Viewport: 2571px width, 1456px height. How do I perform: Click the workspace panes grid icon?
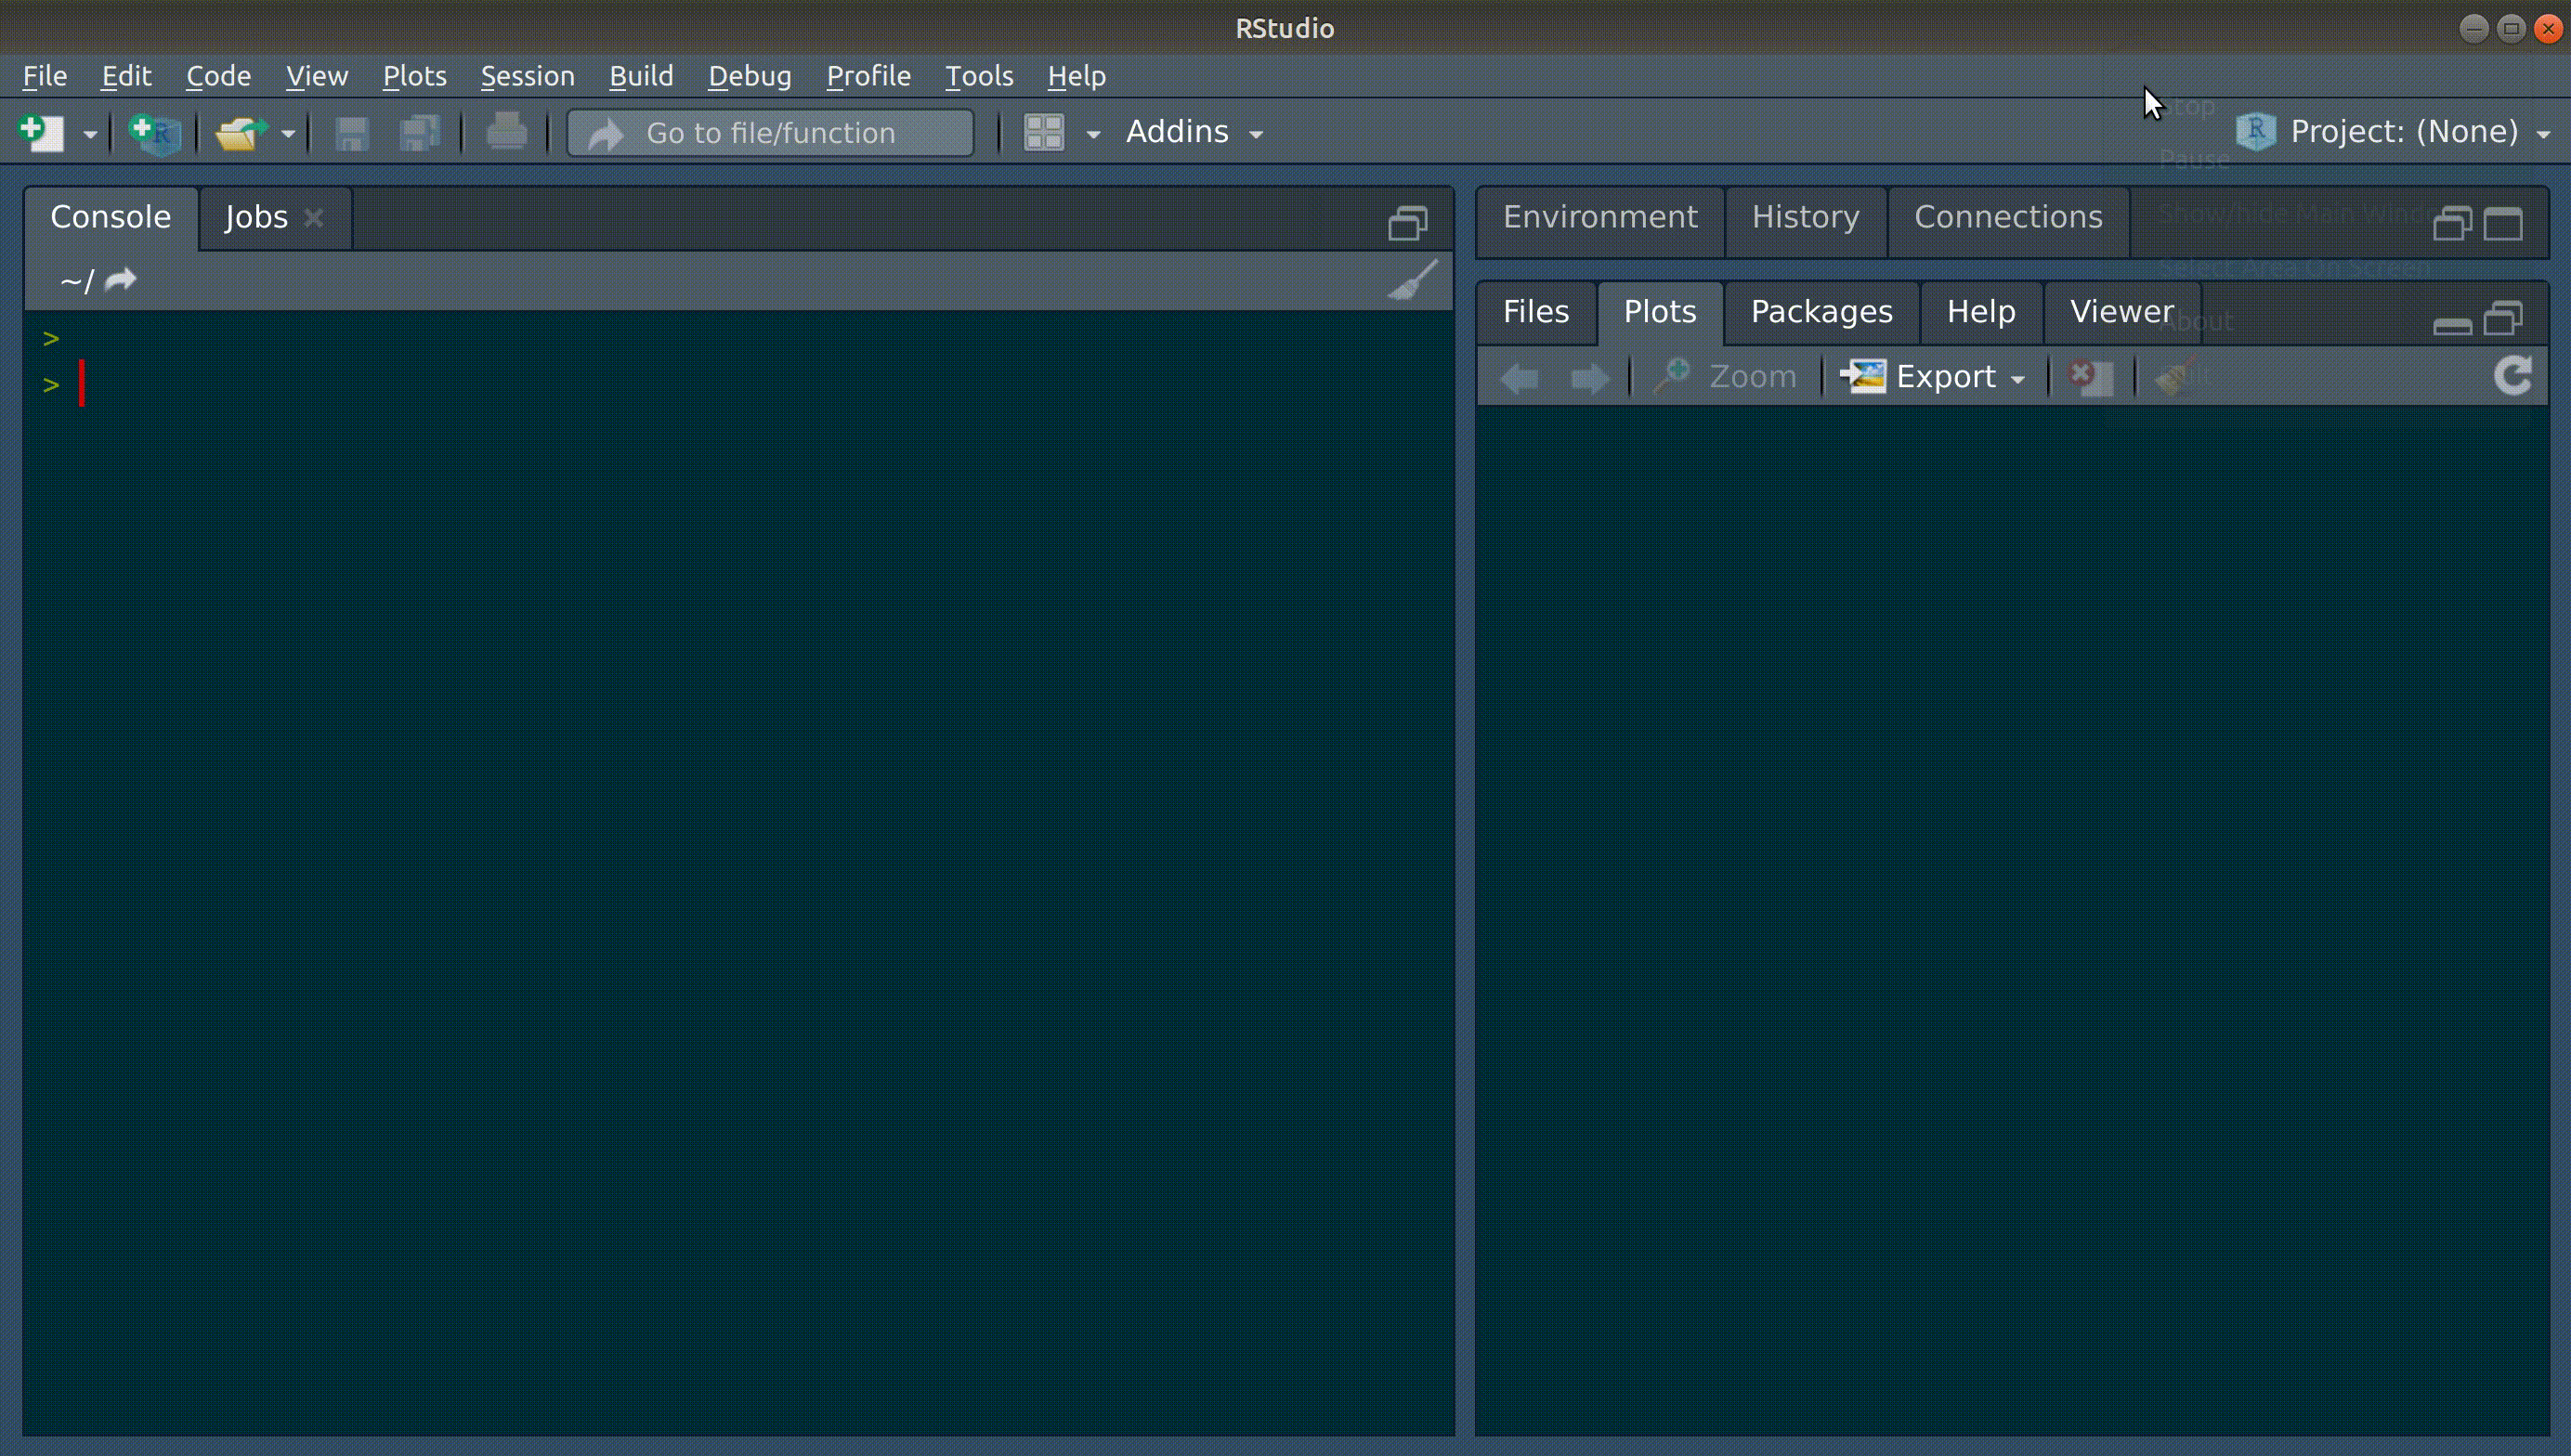(x=1044, y=133)
